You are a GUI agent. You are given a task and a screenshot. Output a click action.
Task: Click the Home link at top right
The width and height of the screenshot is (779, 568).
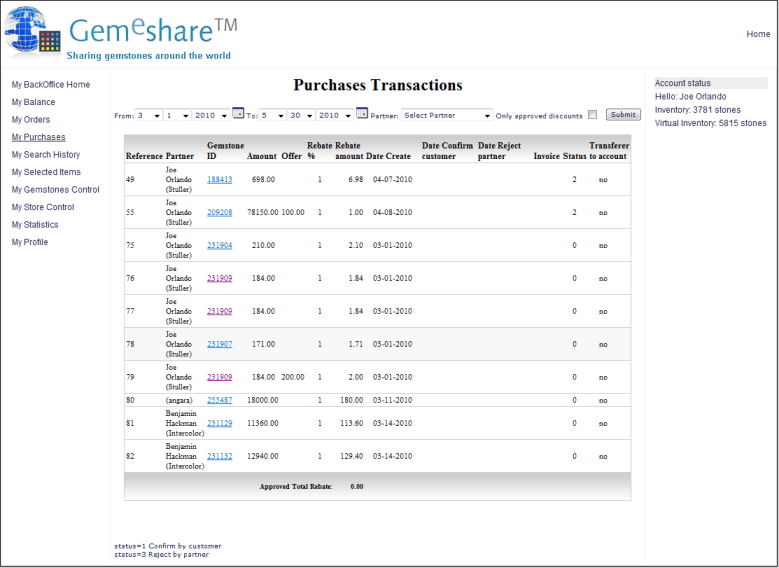(x=758, y=34)
